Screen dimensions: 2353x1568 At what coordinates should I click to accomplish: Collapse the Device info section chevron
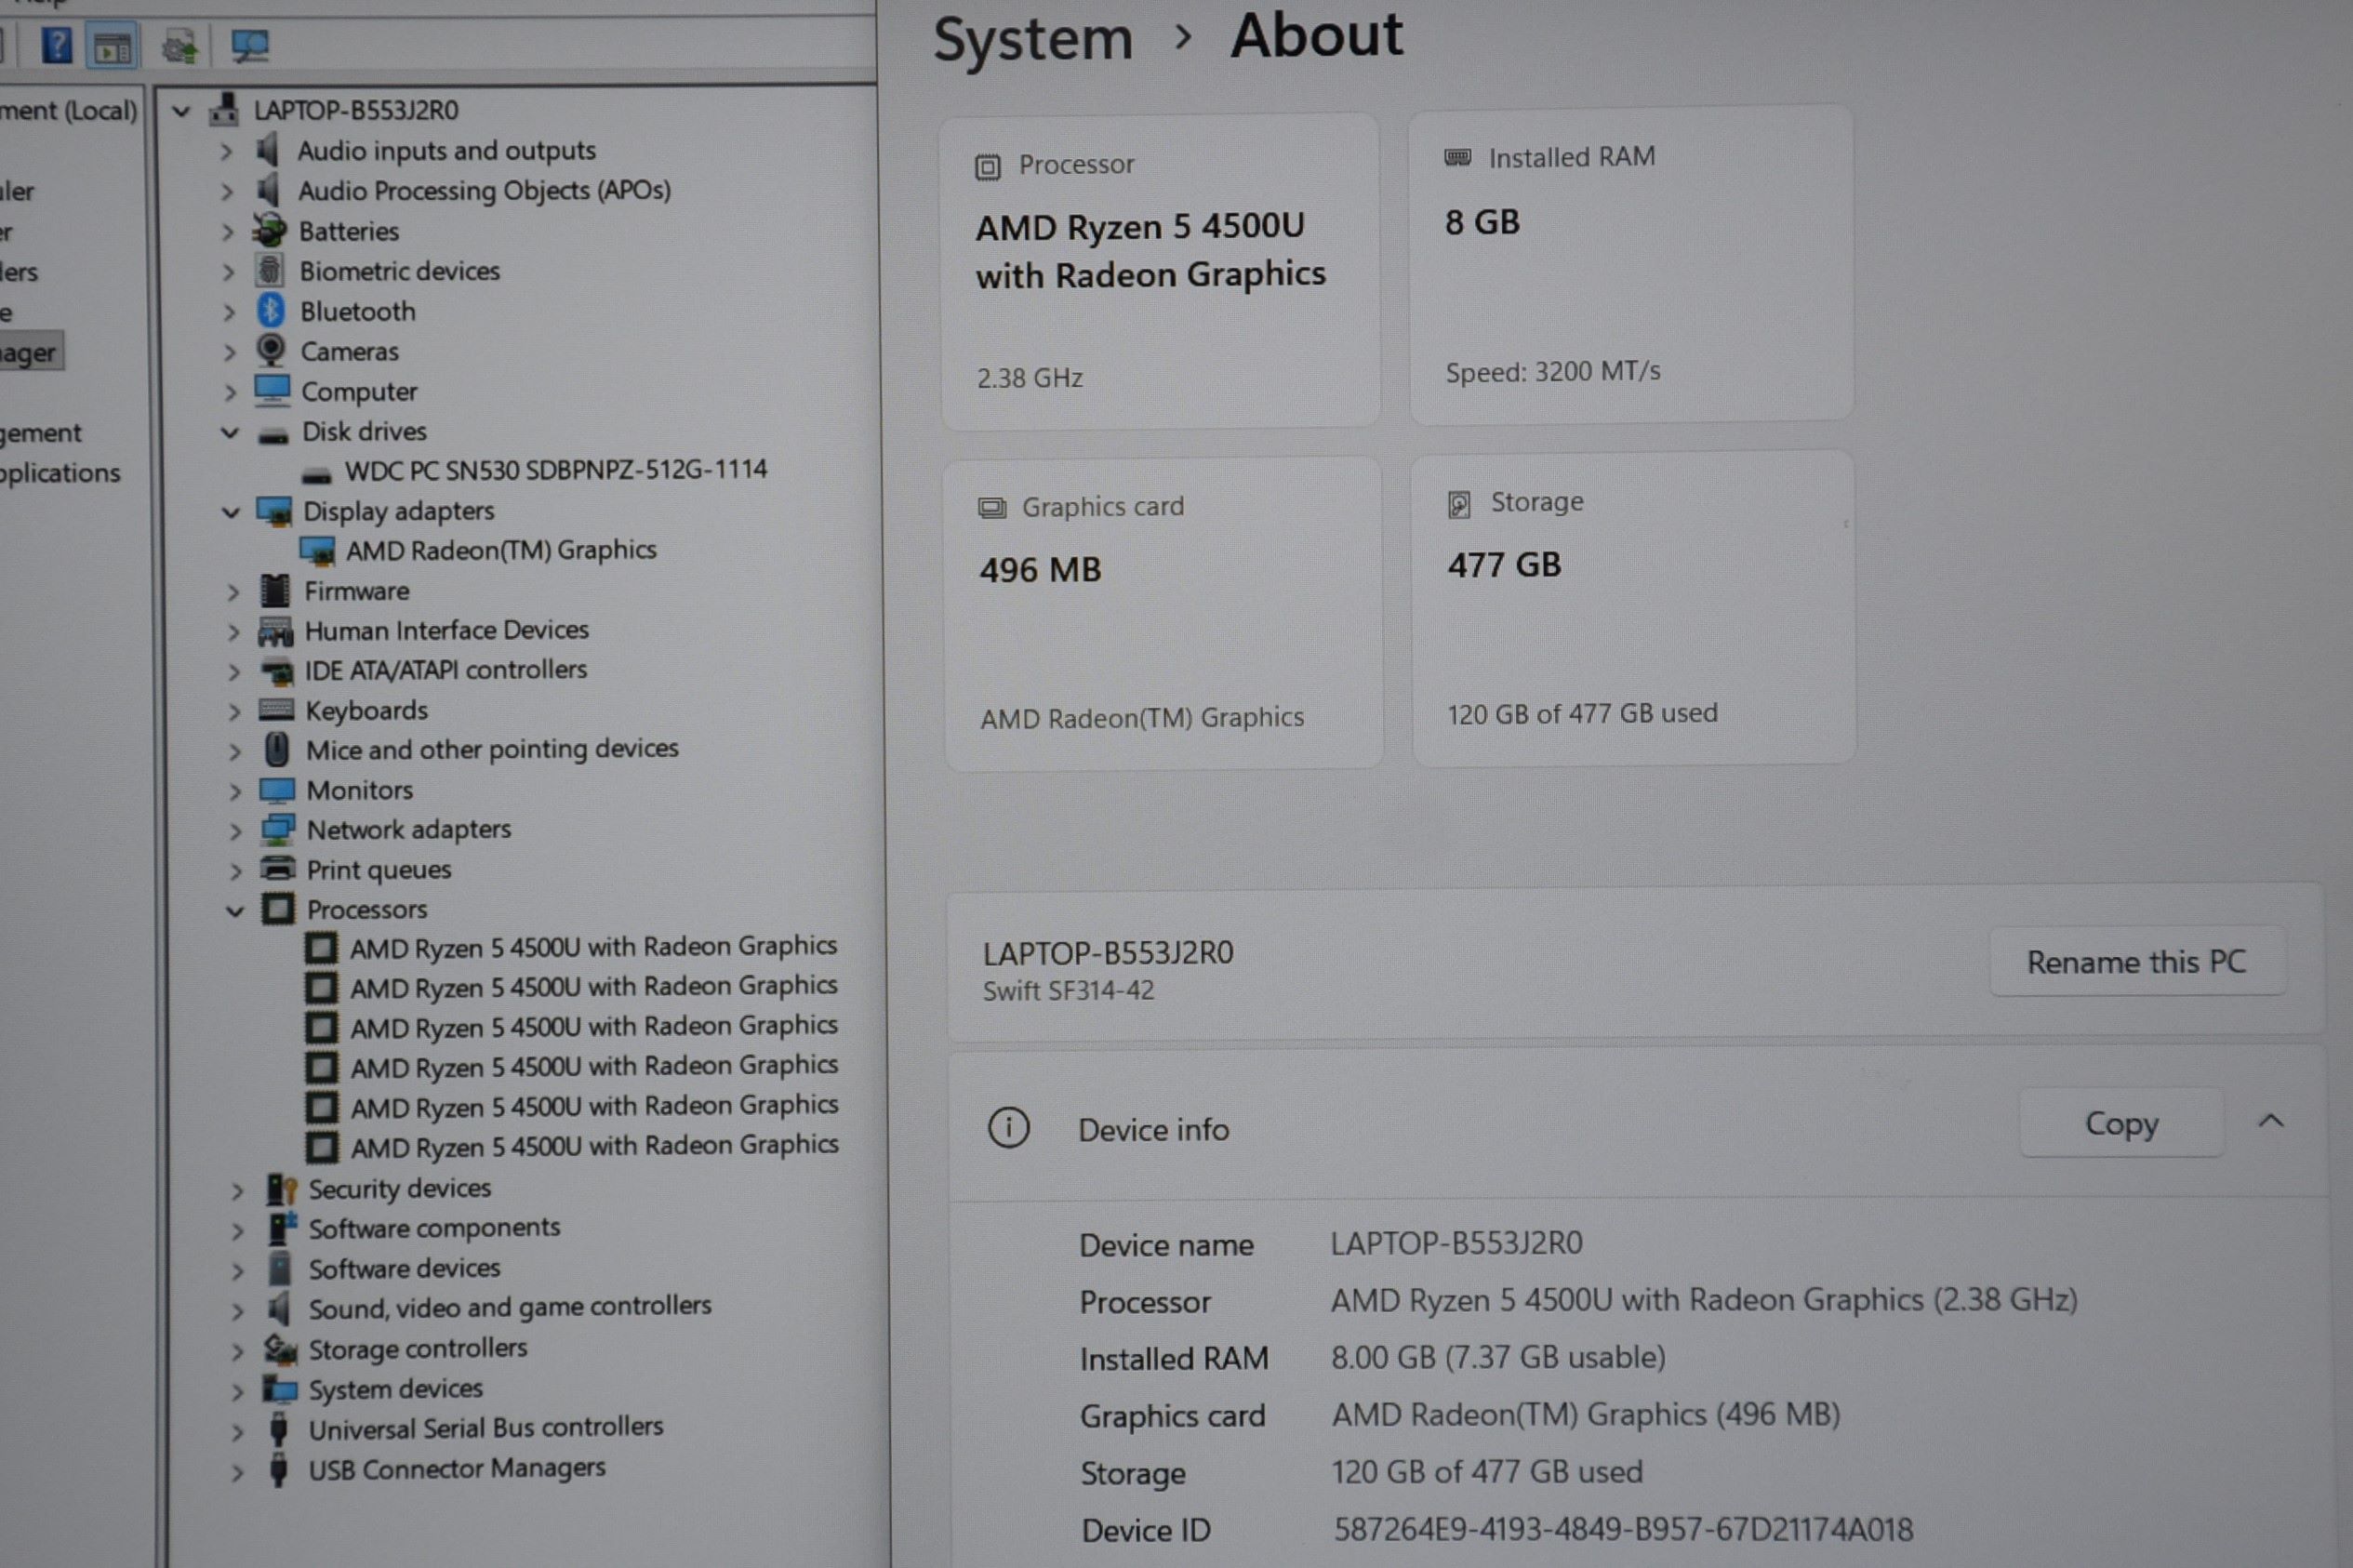2270,1120
